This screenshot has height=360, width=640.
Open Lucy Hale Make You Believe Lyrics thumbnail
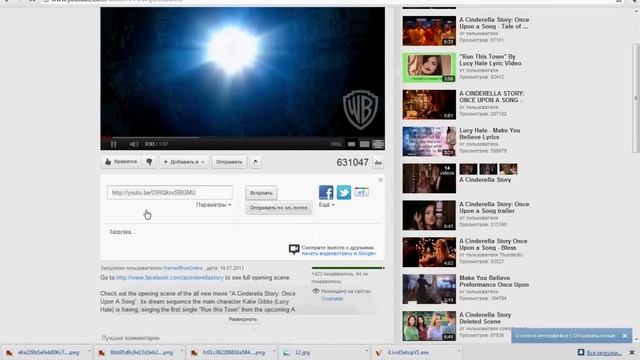click(429, 141)
